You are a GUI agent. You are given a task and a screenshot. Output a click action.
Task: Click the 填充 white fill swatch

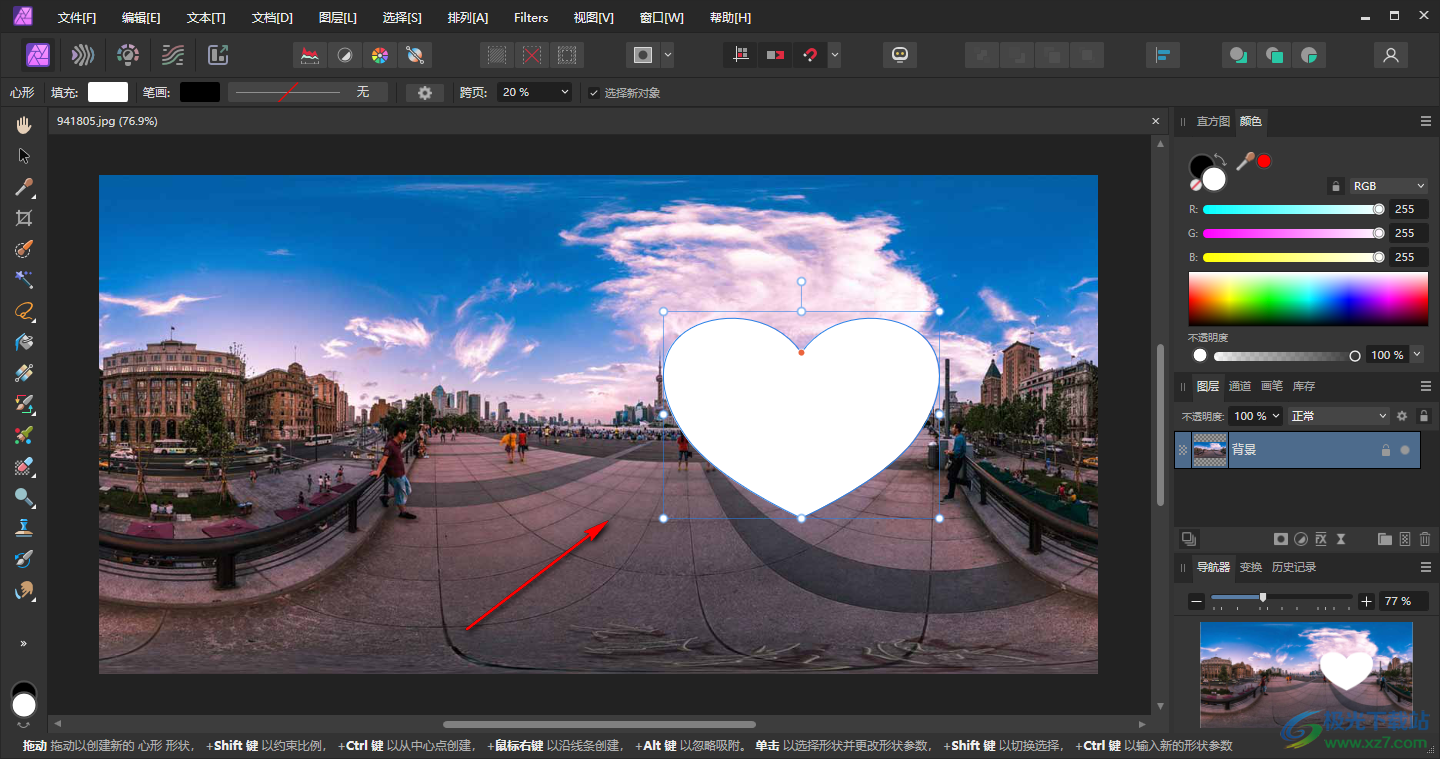pyautogui.click(x=108, y=92)
